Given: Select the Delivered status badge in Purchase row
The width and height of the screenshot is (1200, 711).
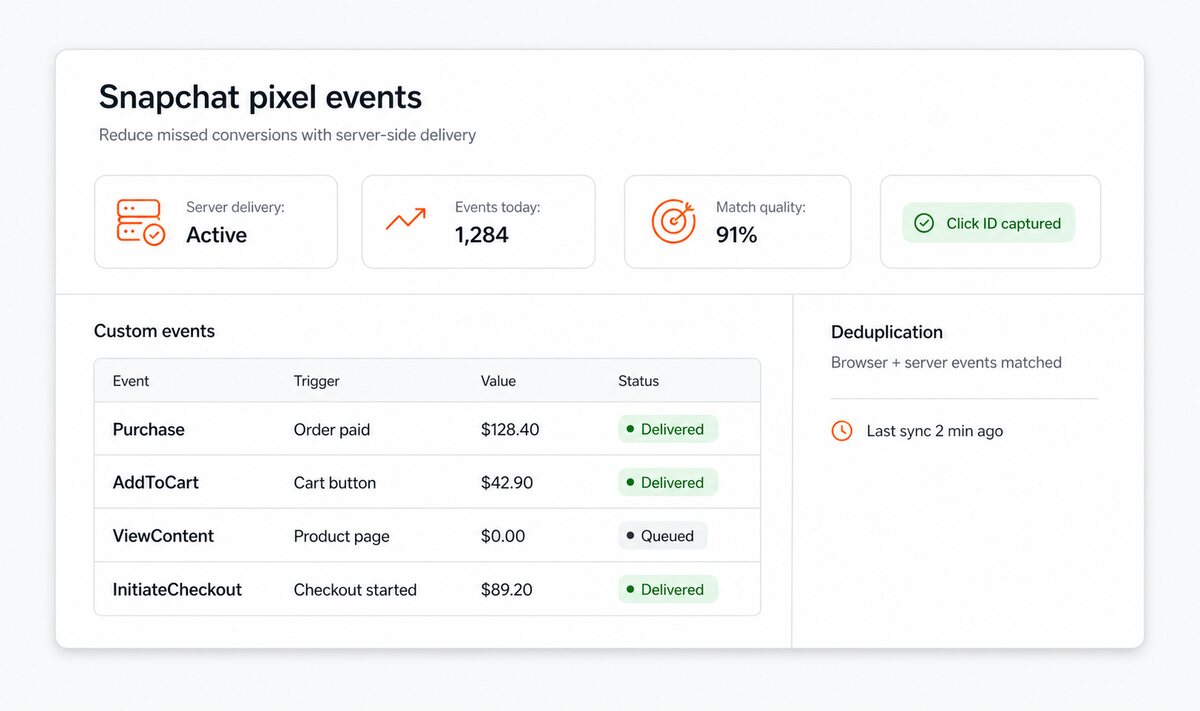Looking at the screenshot, I should 668,429.
